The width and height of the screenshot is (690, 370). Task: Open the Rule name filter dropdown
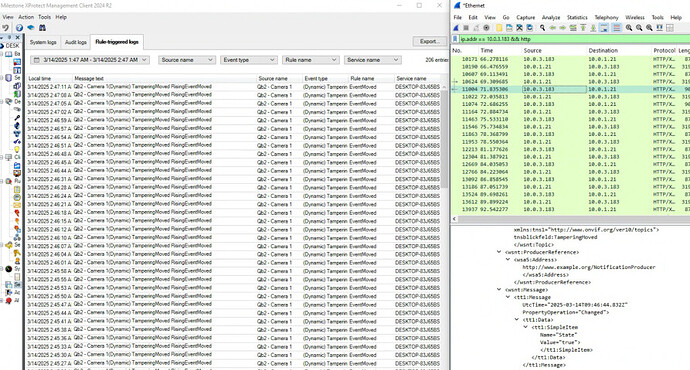[310, 60]
